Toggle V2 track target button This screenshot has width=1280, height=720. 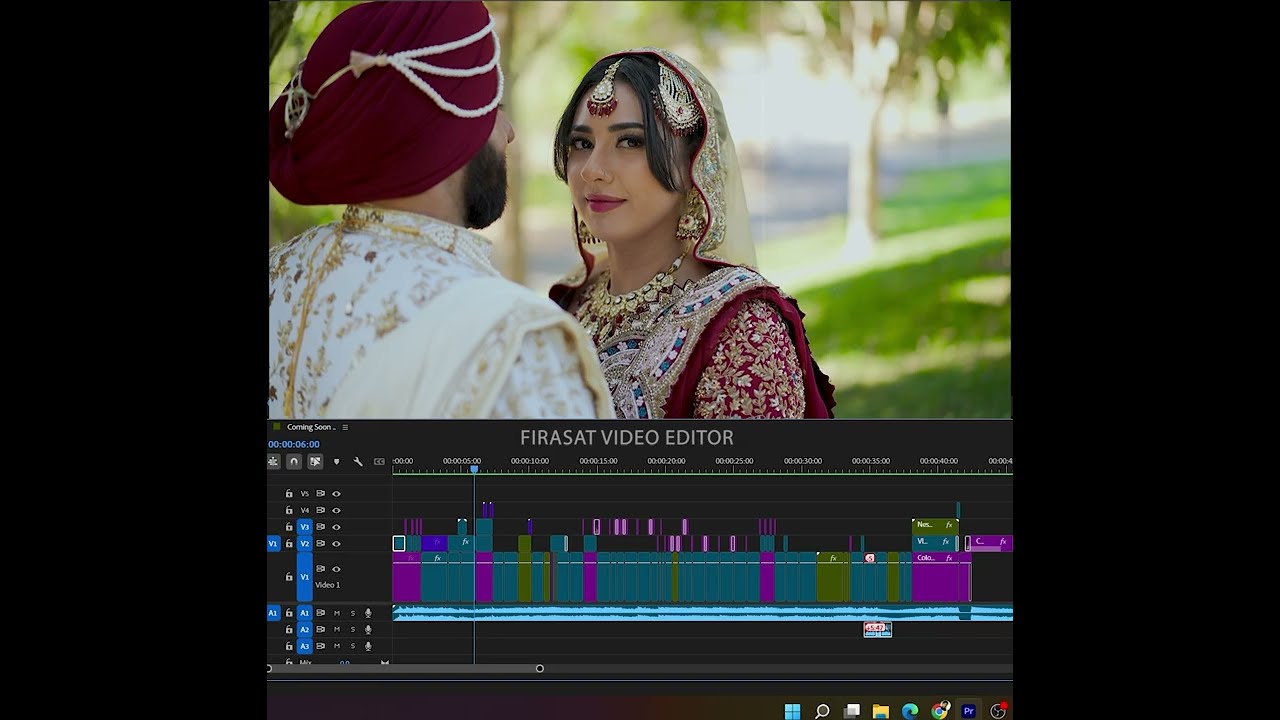305,544
